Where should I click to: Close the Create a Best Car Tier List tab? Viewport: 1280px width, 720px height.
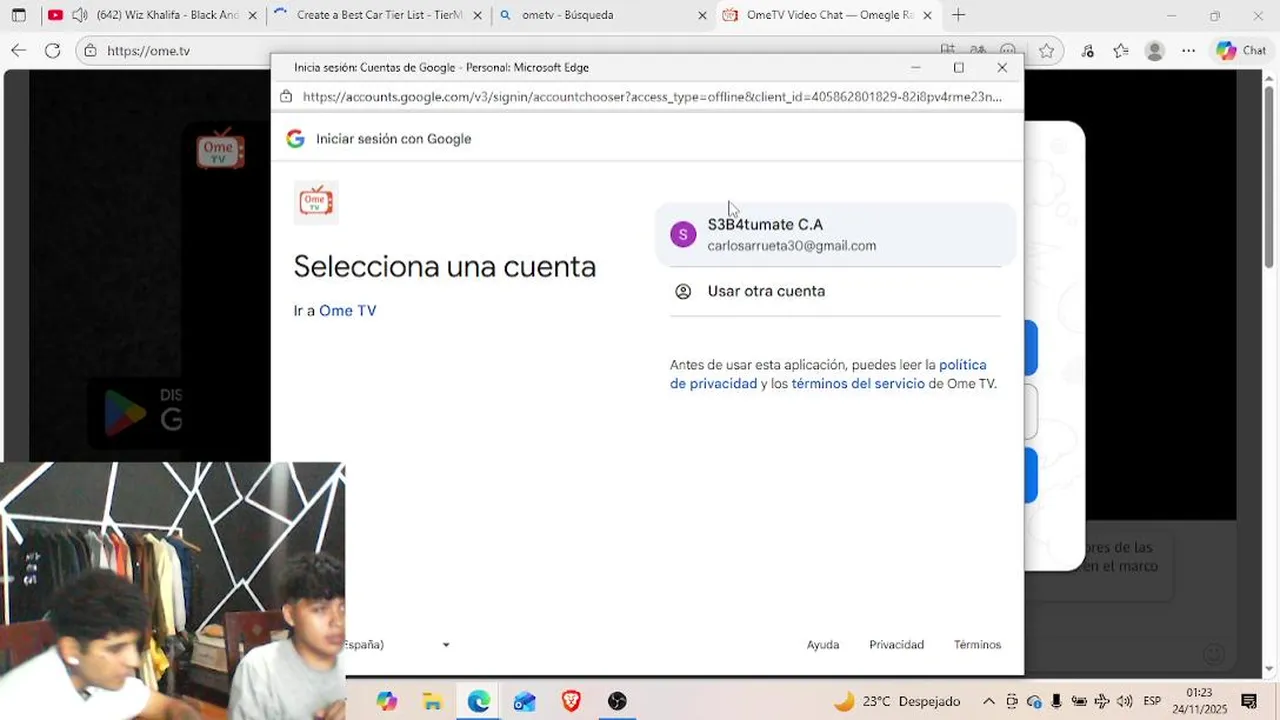click(477, 15)
